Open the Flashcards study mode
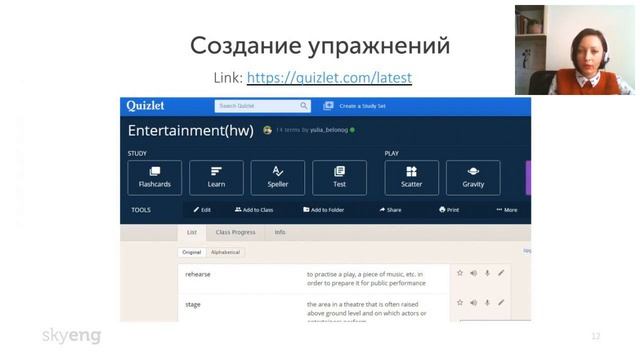640x360 pixels. pyautogui.click(x=155, y=178)
